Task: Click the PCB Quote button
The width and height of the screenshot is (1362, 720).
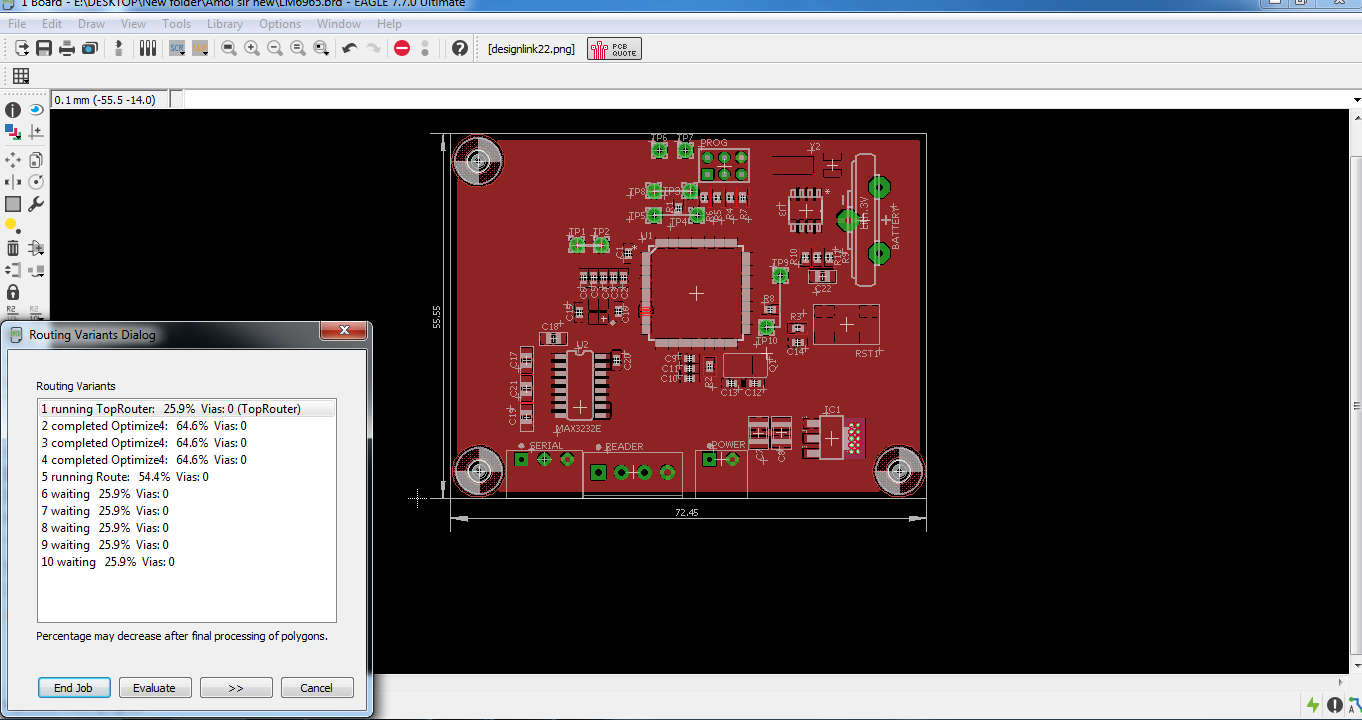Action: click(x=614, y=48)
